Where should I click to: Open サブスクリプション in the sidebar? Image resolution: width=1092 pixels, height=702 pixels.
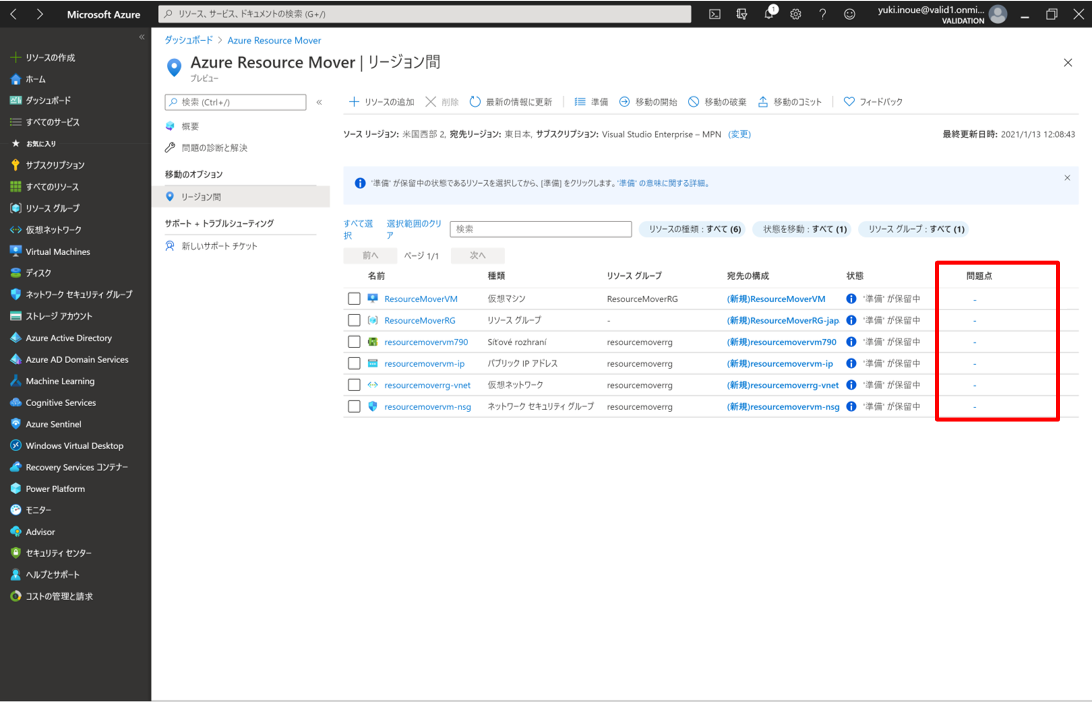click(x=47, y=165)
